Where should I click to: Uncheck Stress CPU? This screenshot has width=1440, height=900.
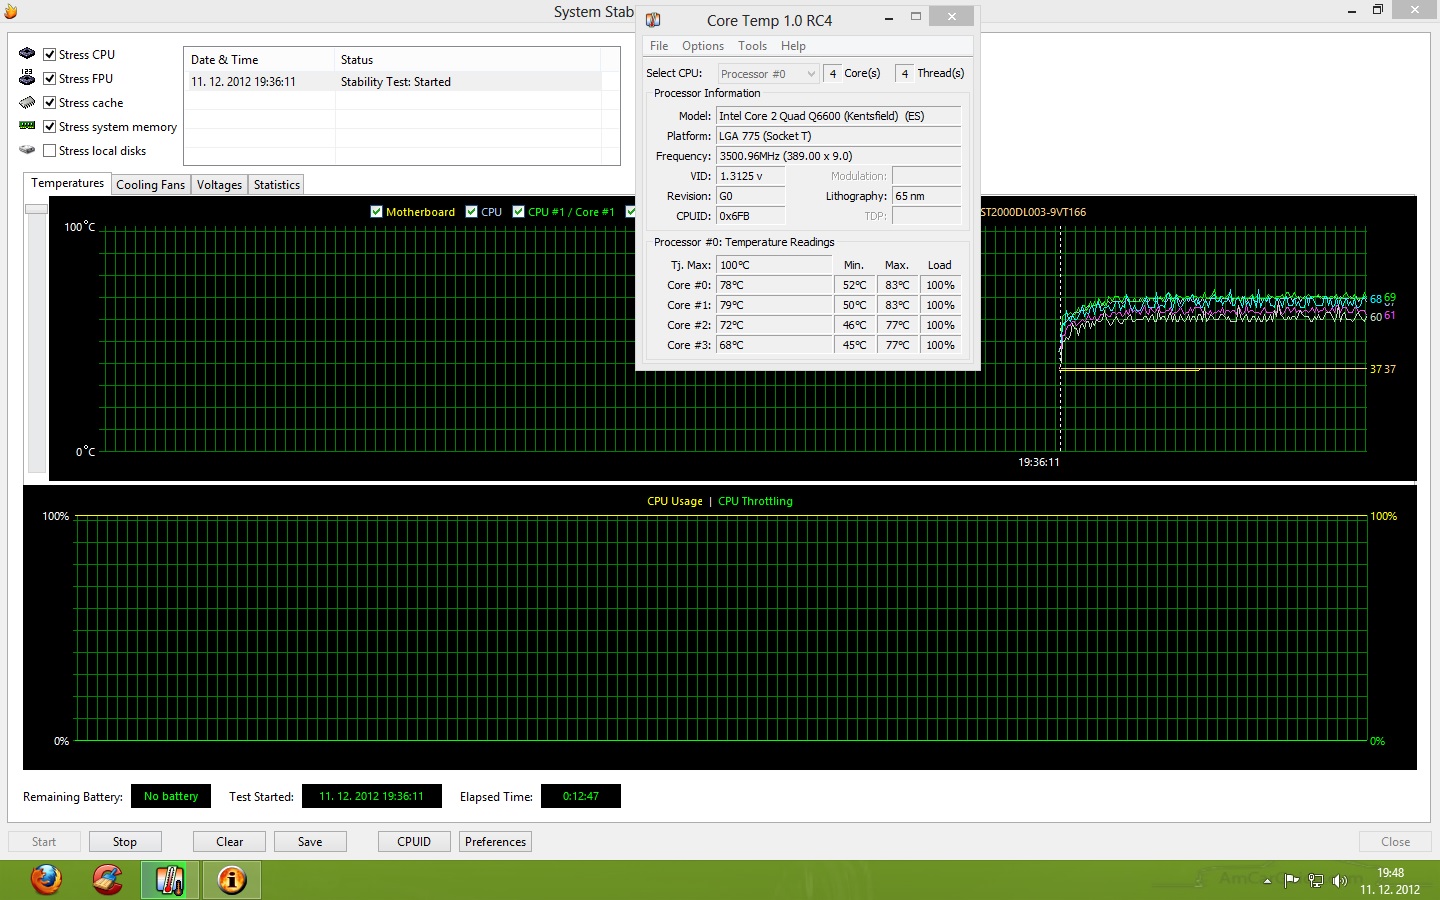click(x=49, y=55)
